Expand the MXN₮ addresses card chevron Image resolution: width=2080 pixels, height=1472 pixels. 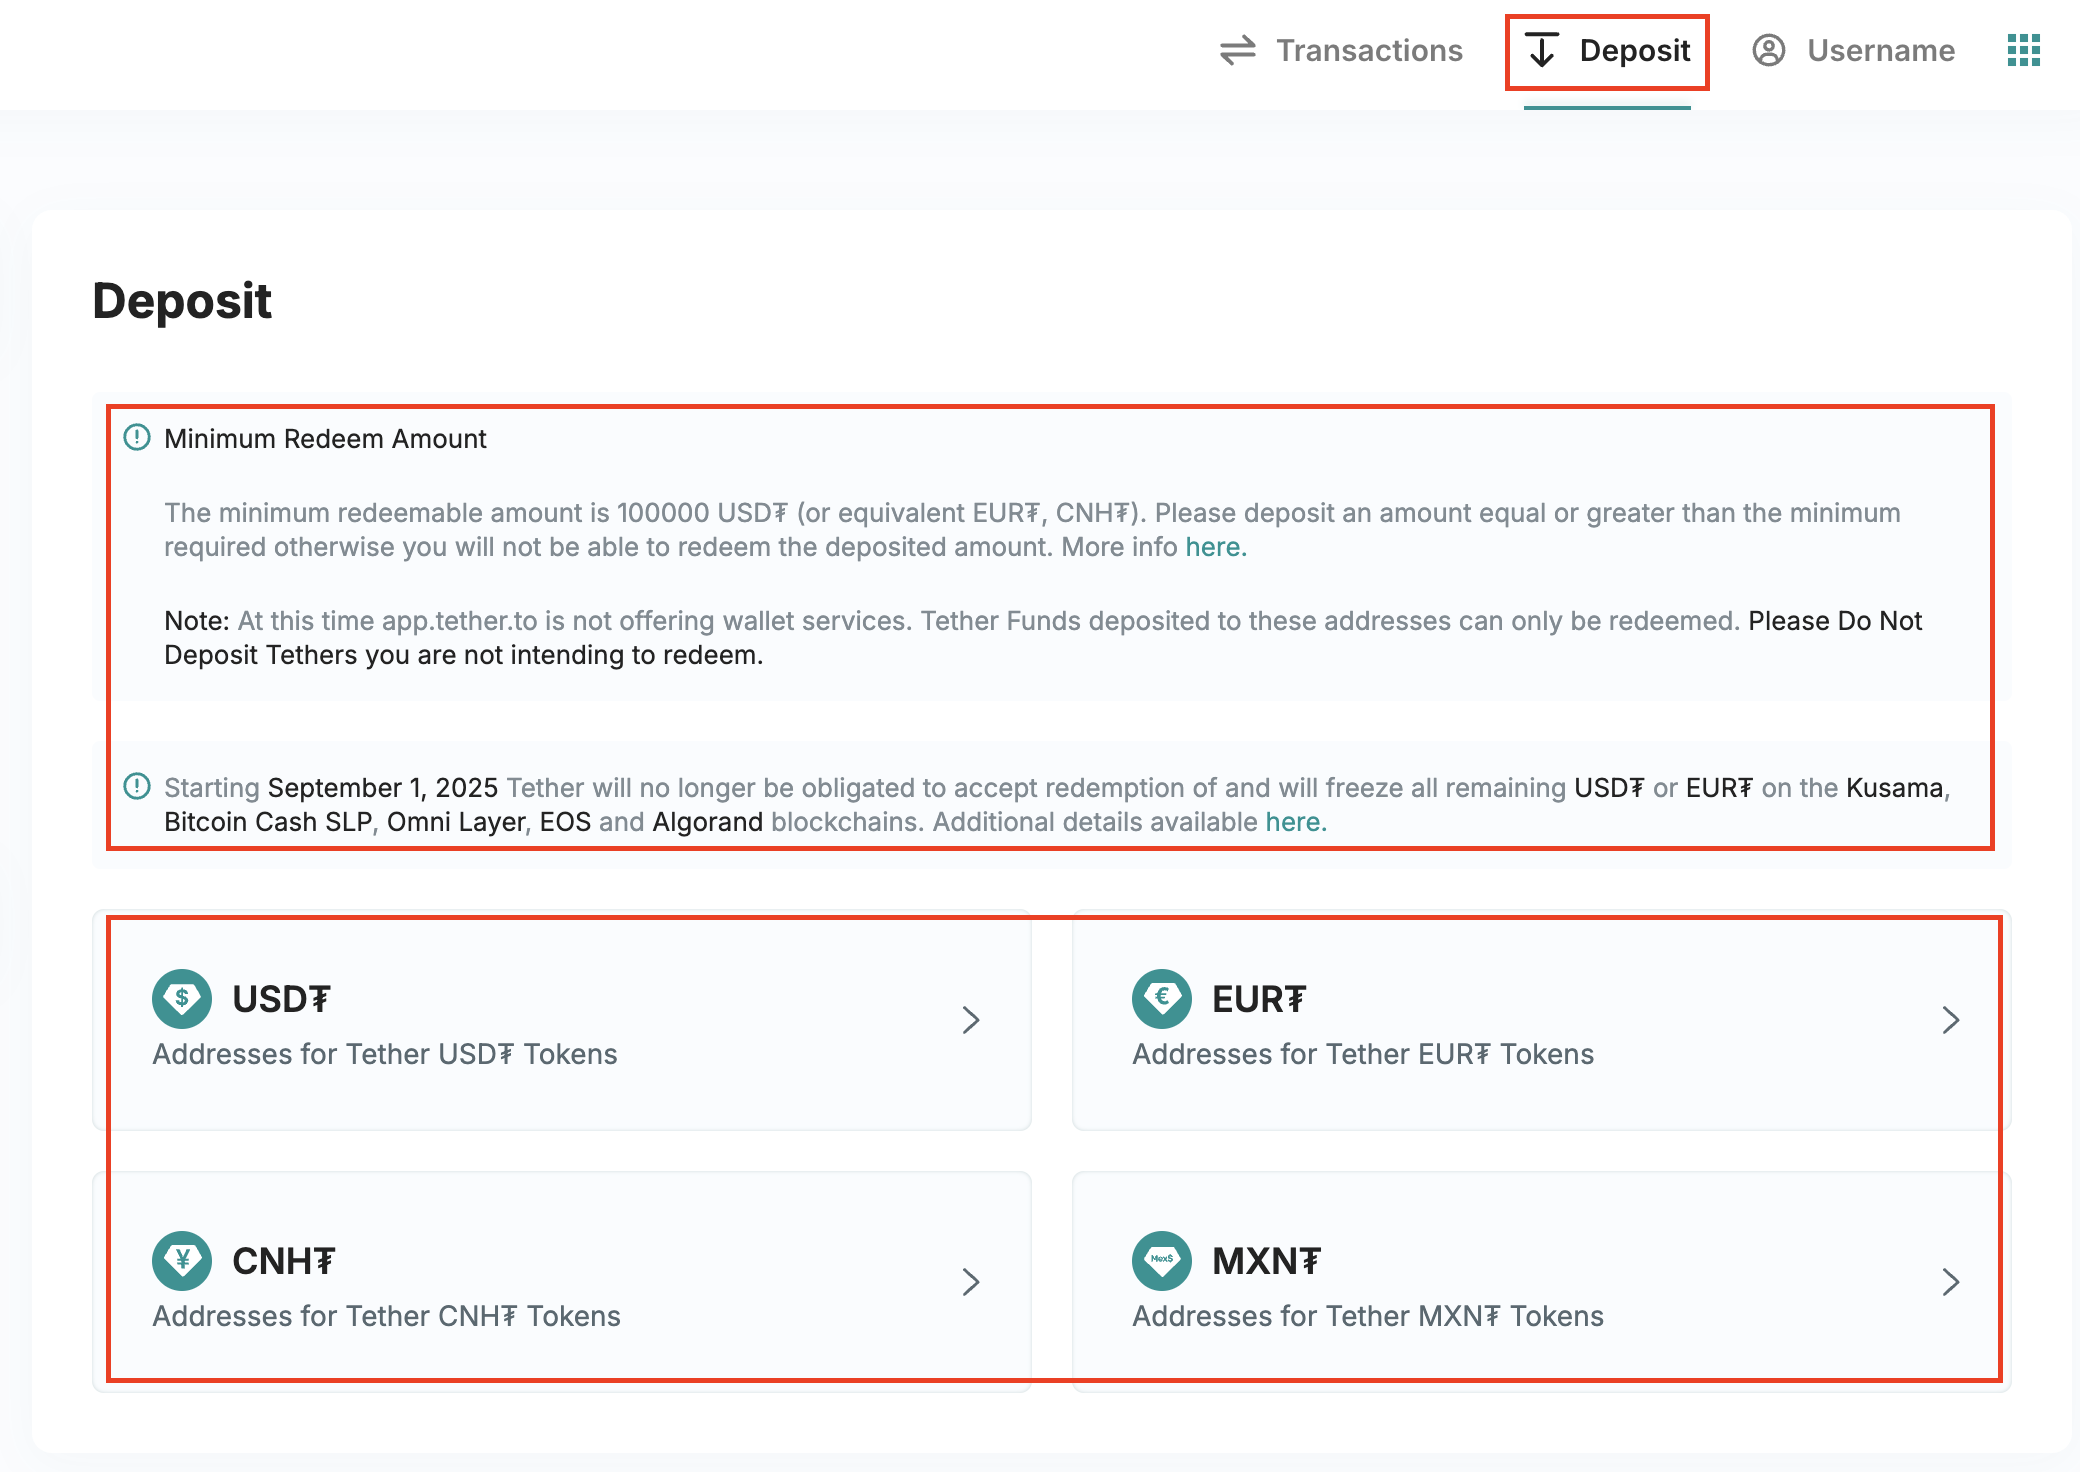pos(1951,1282)
